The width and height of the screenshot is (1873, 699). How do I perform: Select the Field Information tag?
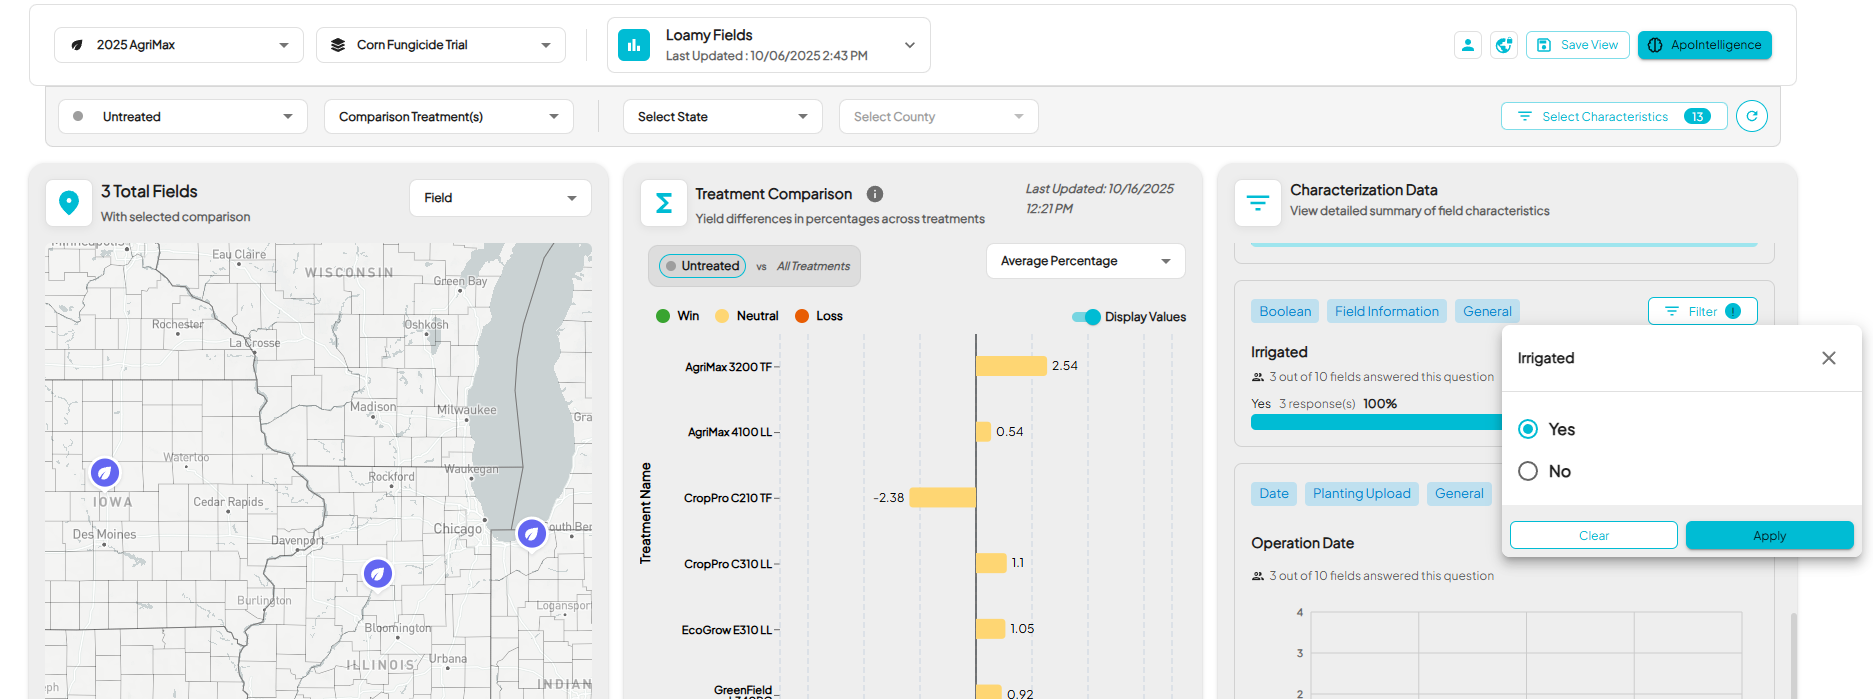click(x=1386, y=311)
